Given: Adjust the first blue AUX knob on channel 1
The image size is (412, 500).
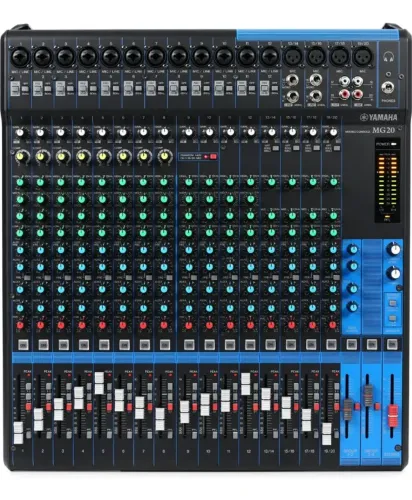Looking at the screenshot, I should coord(20,250).
